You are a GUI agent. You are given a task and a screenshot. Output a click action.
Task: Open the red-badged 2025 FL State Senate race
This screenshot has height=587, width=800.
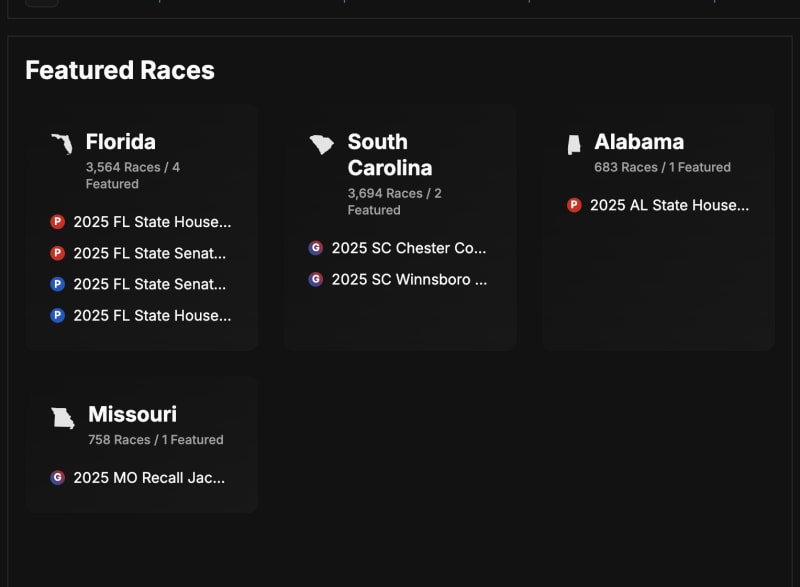149,253
